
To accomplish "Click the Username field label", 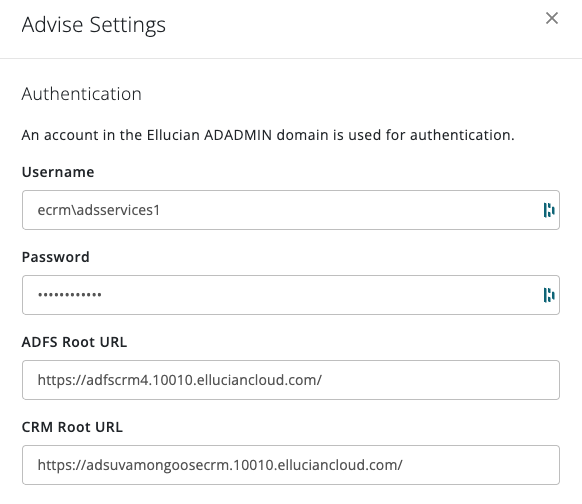I will [58, 172].
